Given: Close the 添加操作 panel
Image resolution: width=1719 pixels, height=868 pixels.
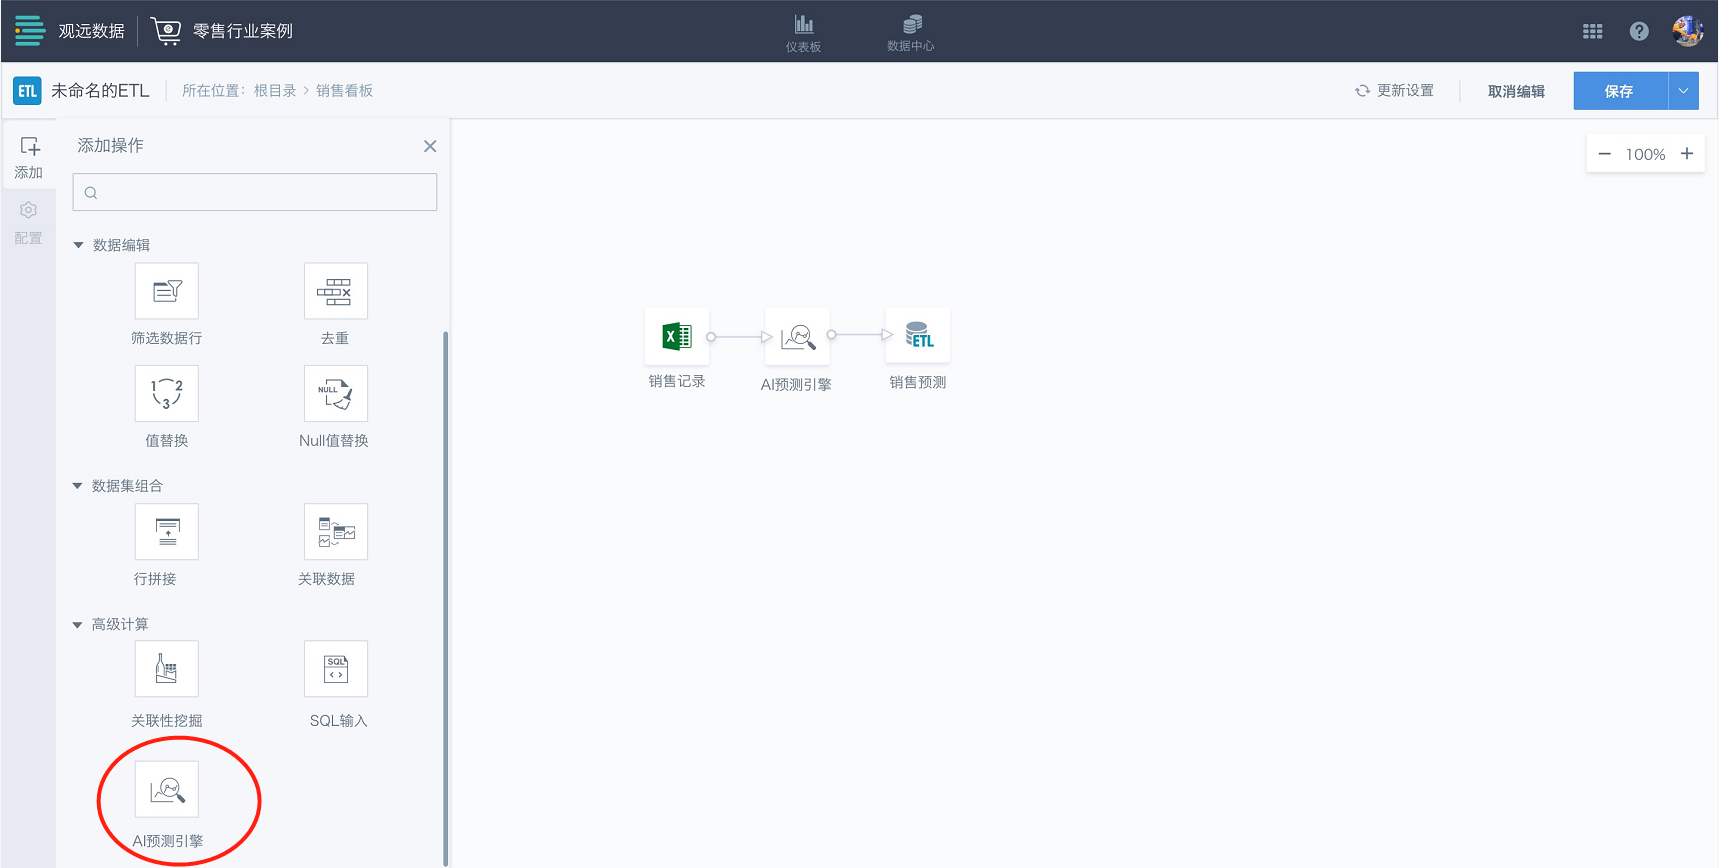Looking at the screenshot, I should [430, 146].
